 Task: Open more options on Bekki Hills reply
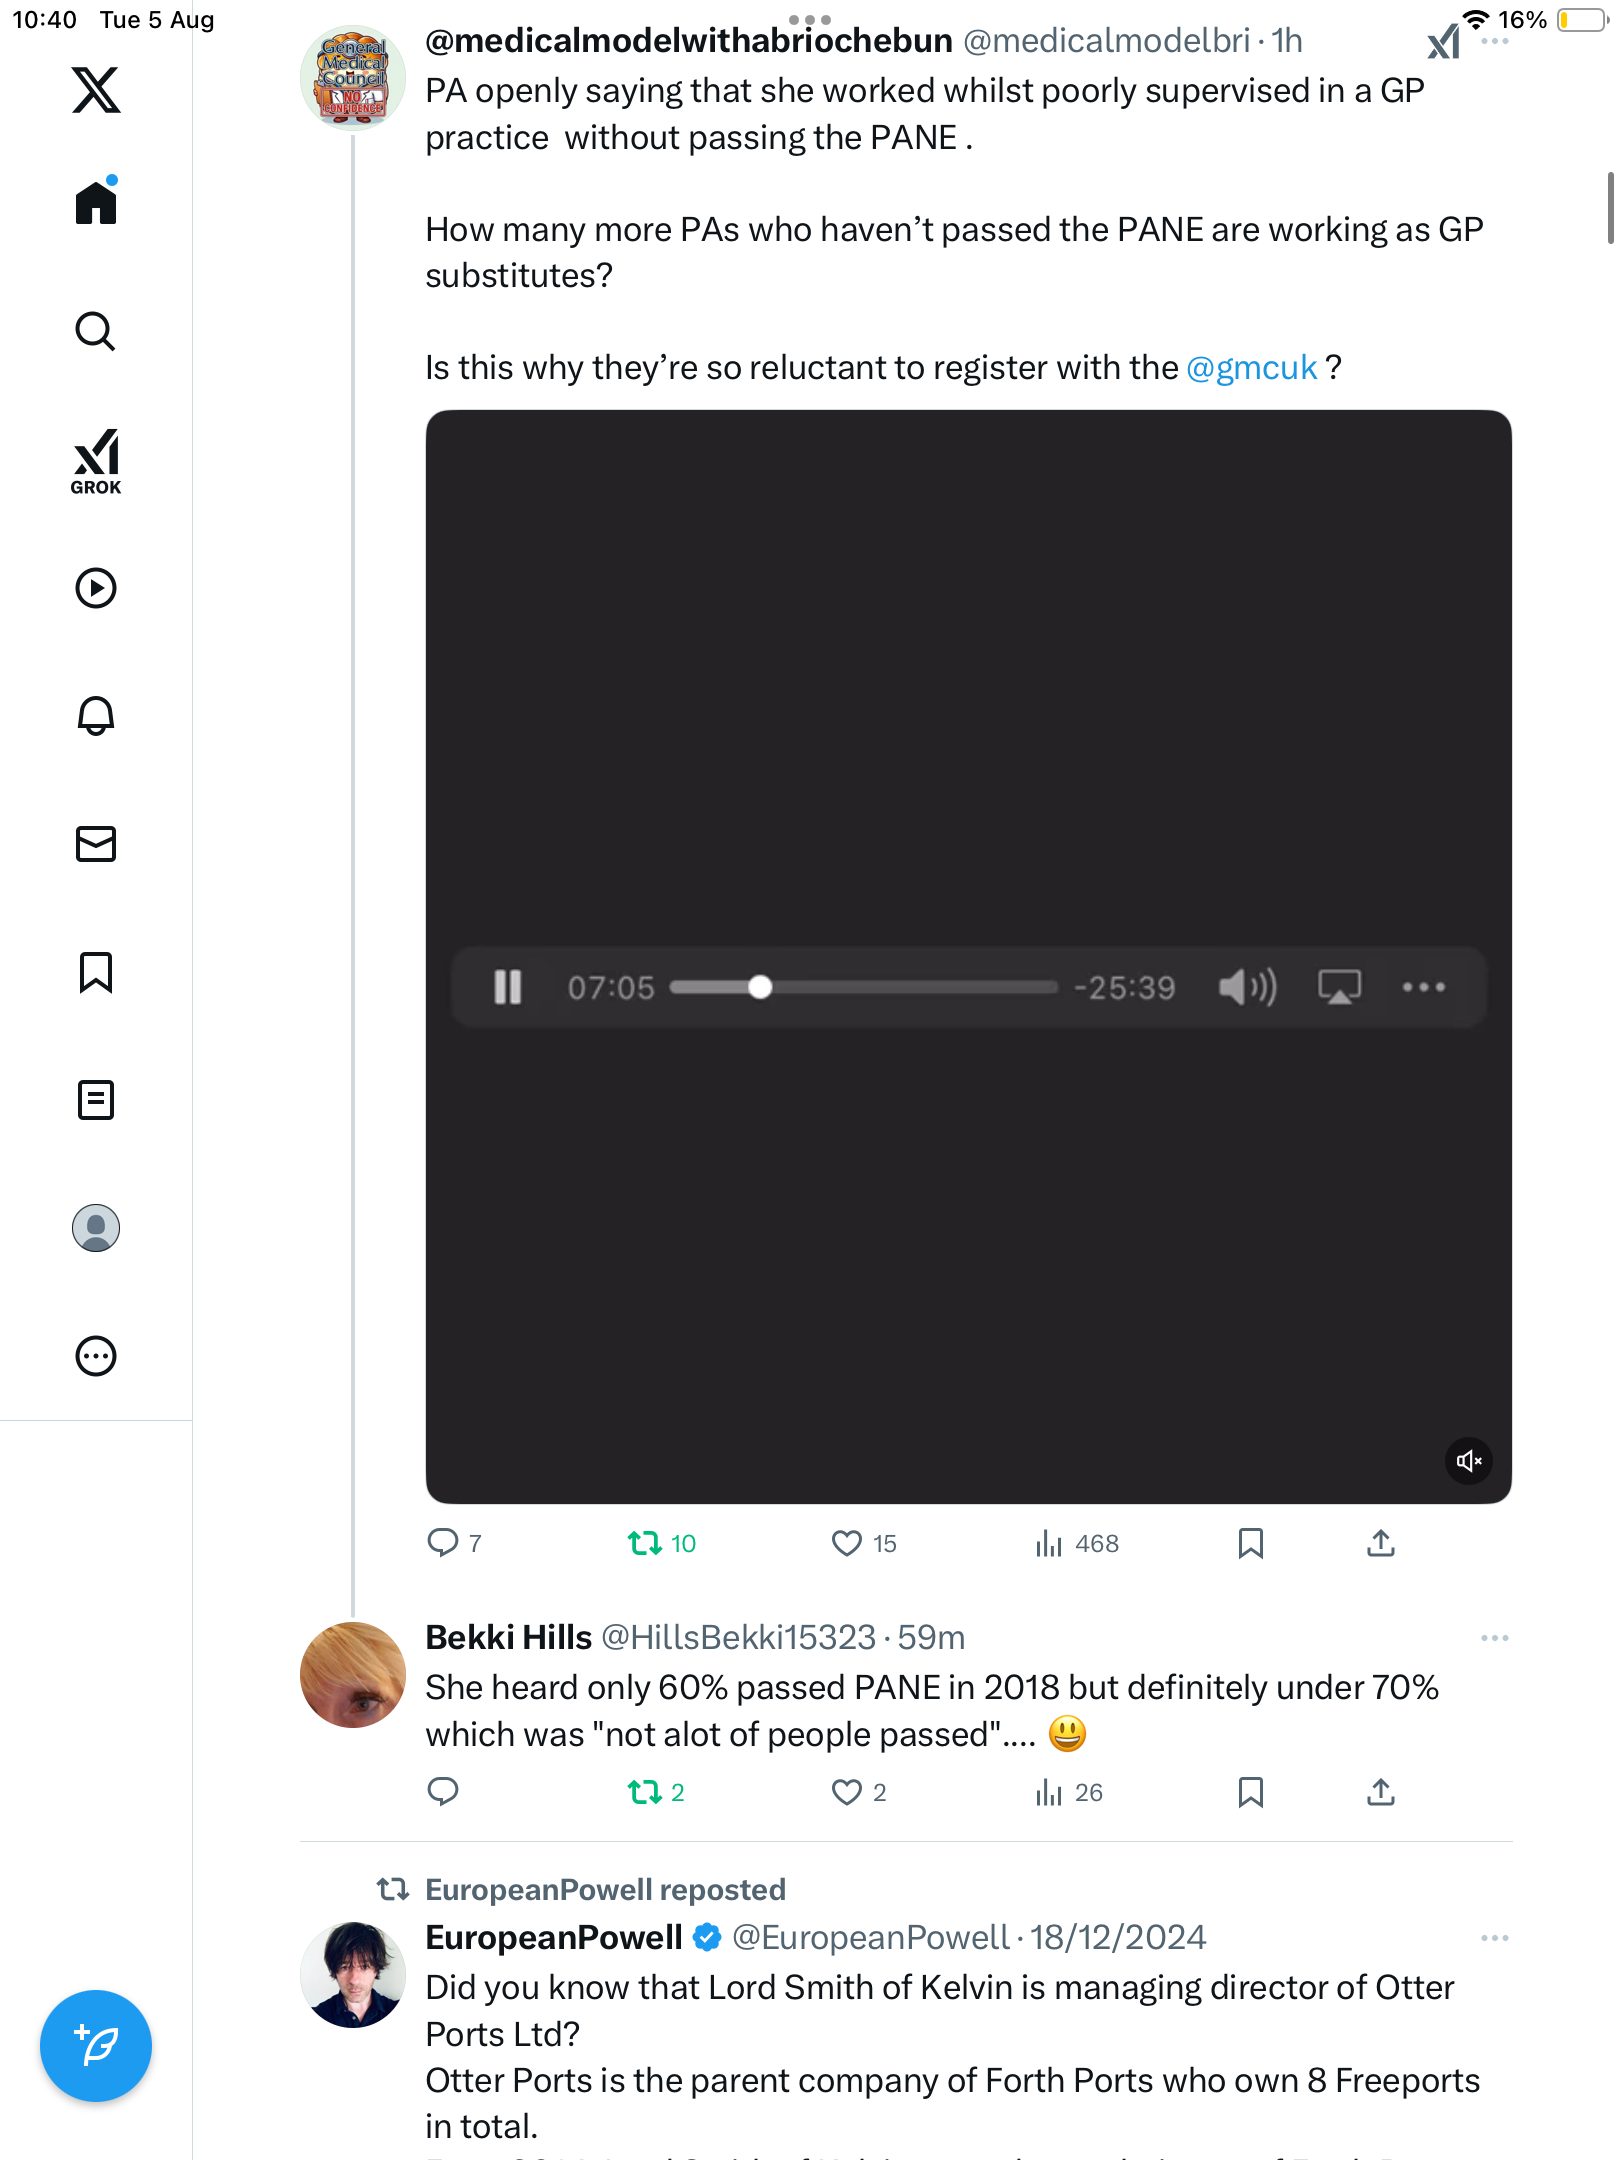[1494, 1638]
